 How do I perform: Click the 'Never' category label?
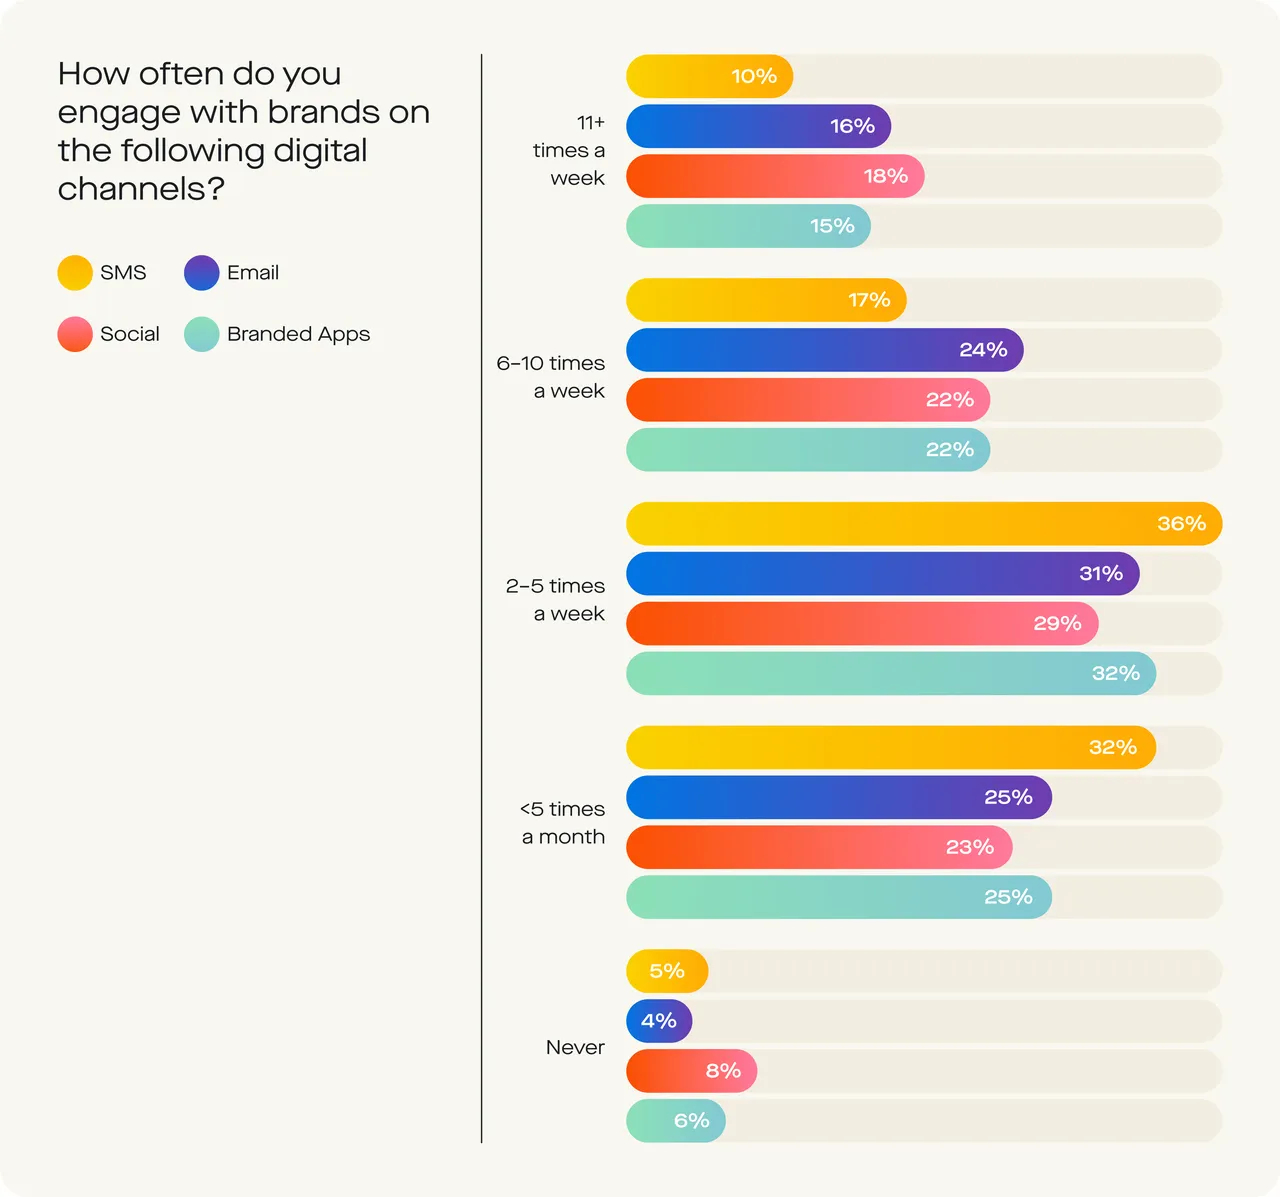tap(575, 1047)
